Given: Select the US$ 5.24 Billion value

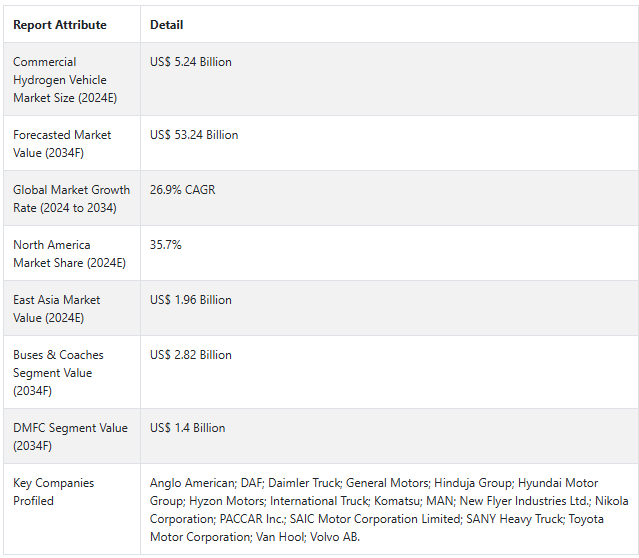Looking at the screenshot, I should (x=191, y=62).
